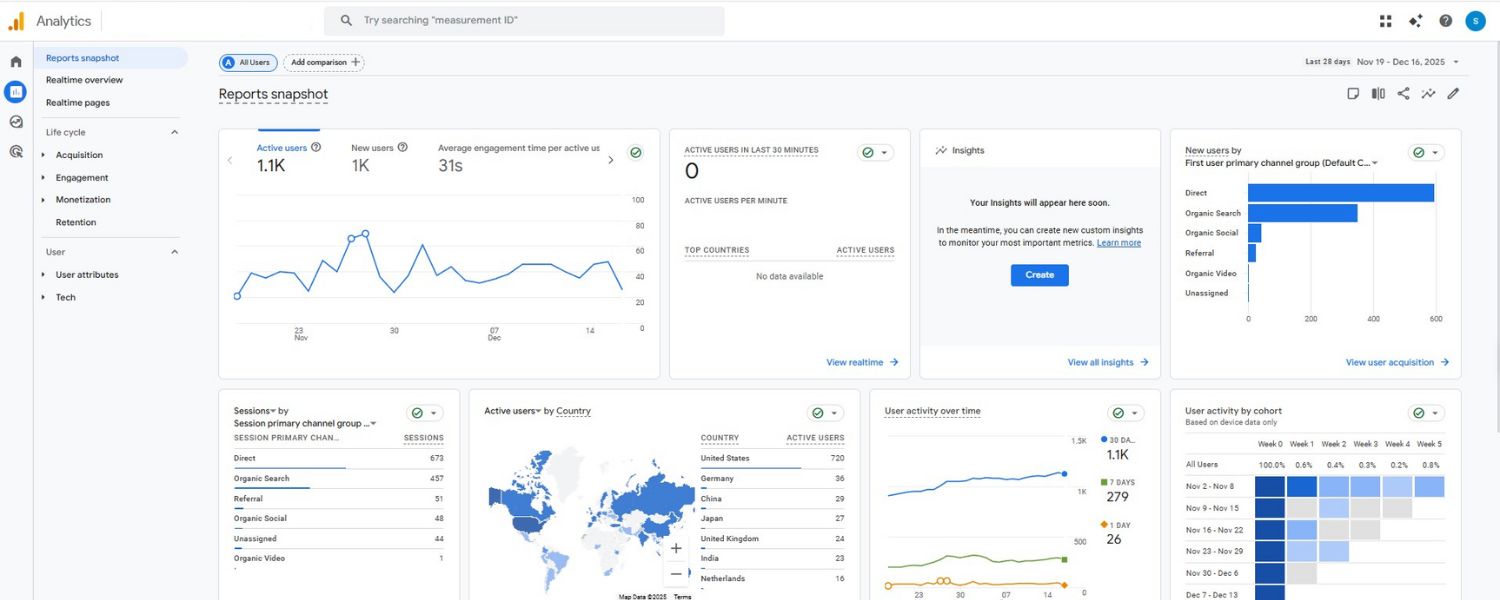Select Realtime overview in the sidebar
The width and height of the screenshot is (1500, 600).
click(x=85, y=79)
